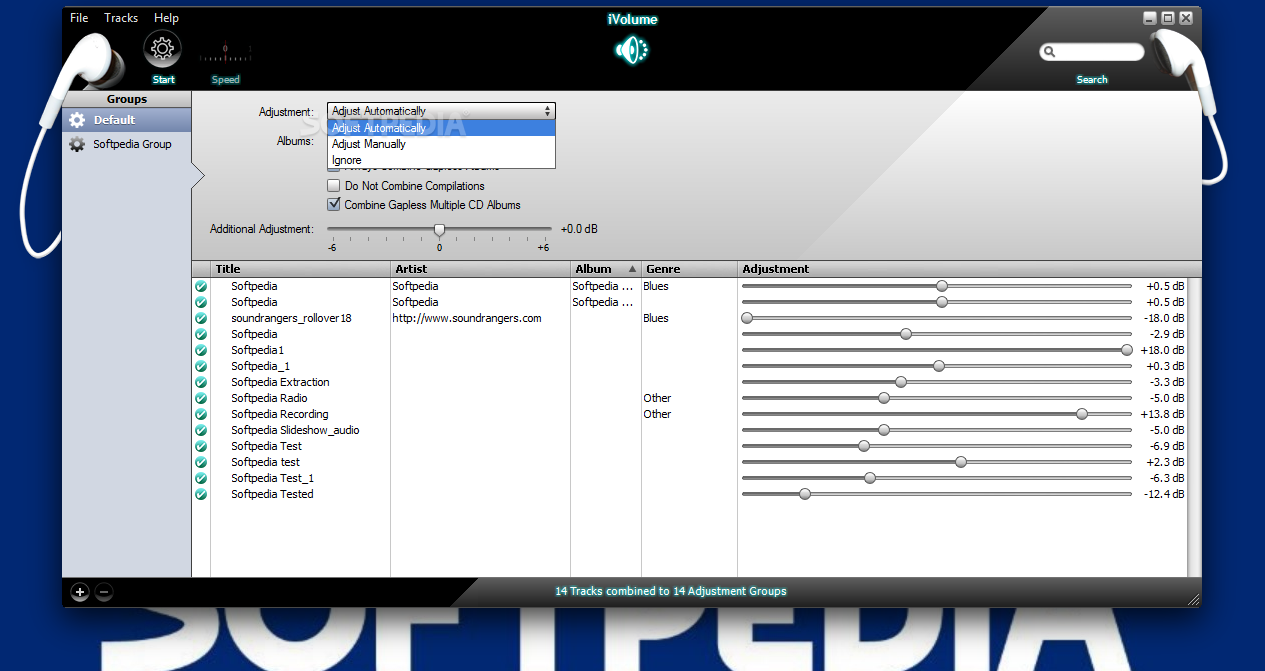Open the Adjustment combo box
The width and height of the screenshot is (1265, 671).
(x=441, y=111)
